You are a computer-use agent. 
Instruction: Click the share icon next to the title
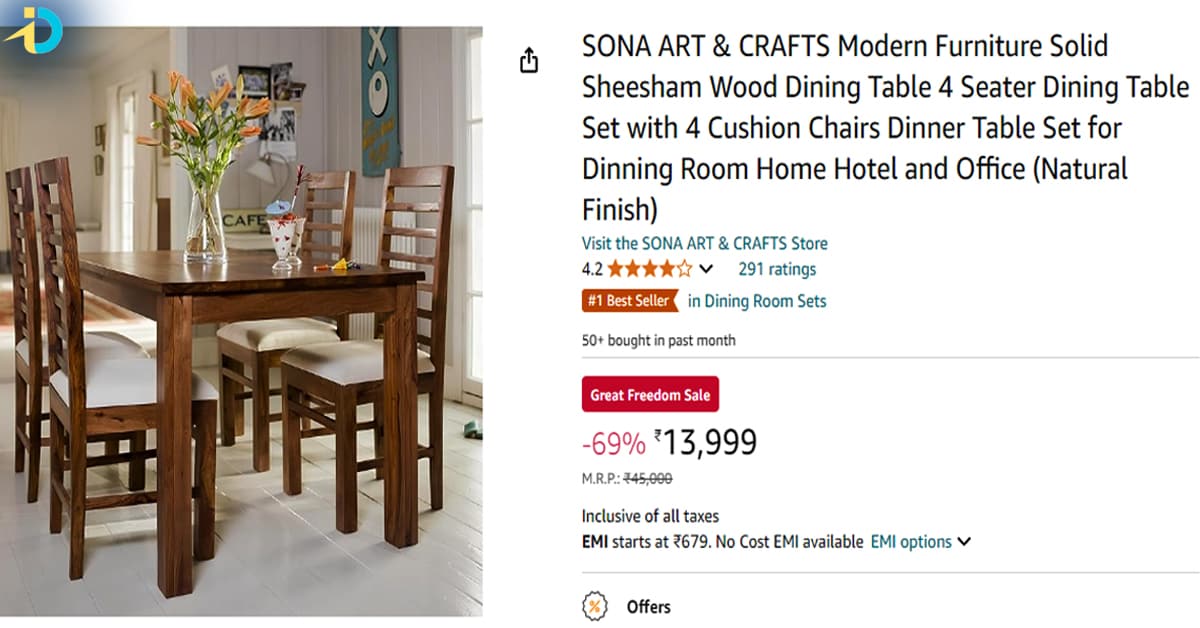point(529,60)
